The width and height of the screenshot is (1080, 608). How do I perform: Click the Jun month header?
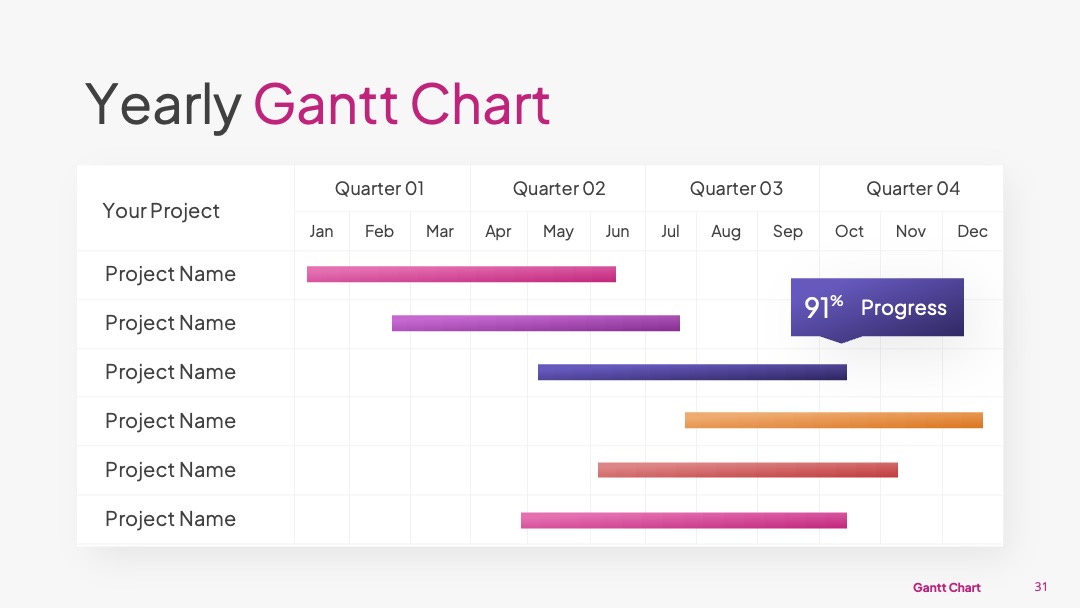pos(617,231)
